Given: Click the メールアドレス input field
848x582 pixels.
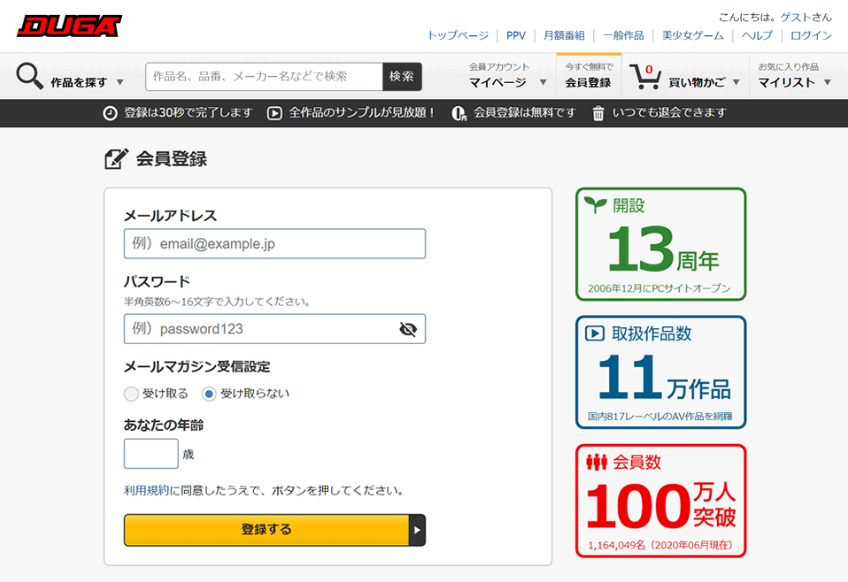Looking at the screenshot, I should (275, 244).
